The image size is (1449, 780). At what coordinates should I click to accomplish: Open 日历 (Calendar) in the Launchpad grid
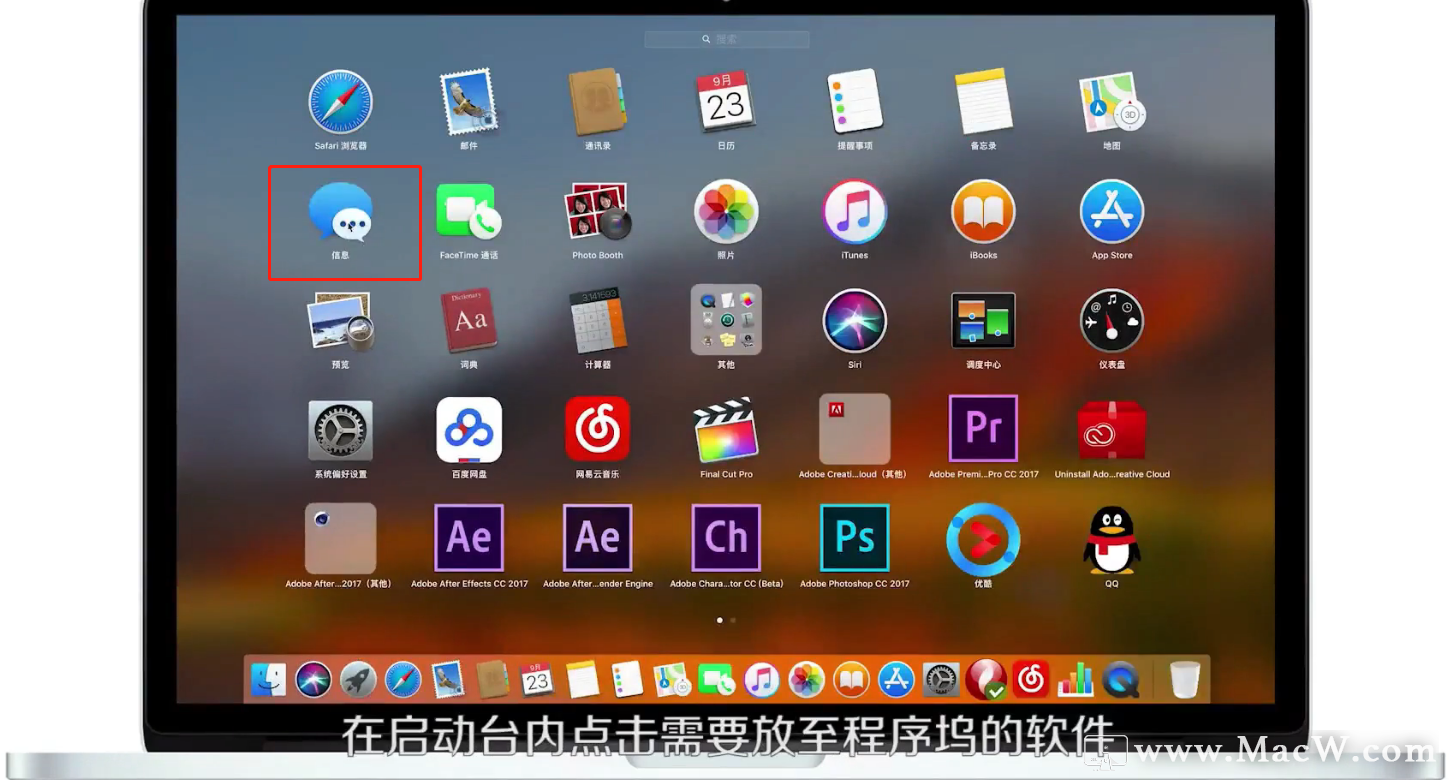[726, 101]
